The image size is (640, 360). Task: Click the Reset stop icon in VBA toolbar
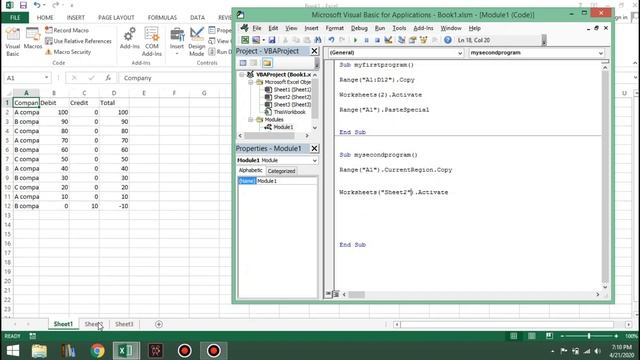click(377, 40)
